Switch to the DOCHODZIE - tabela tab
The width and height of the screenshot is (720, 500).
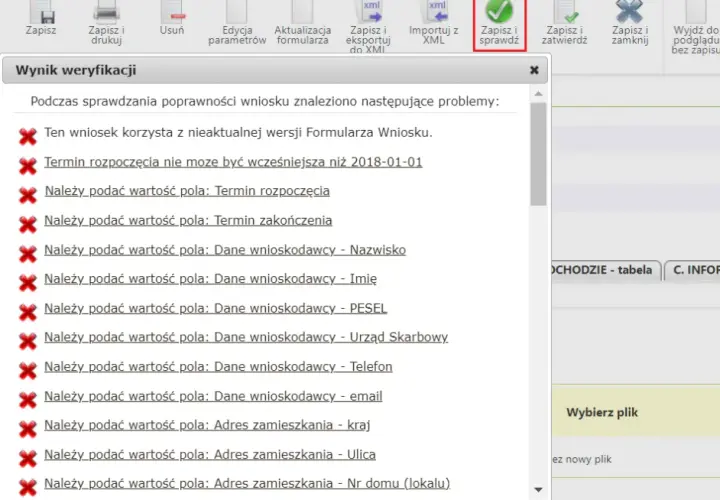click(604, 270)
